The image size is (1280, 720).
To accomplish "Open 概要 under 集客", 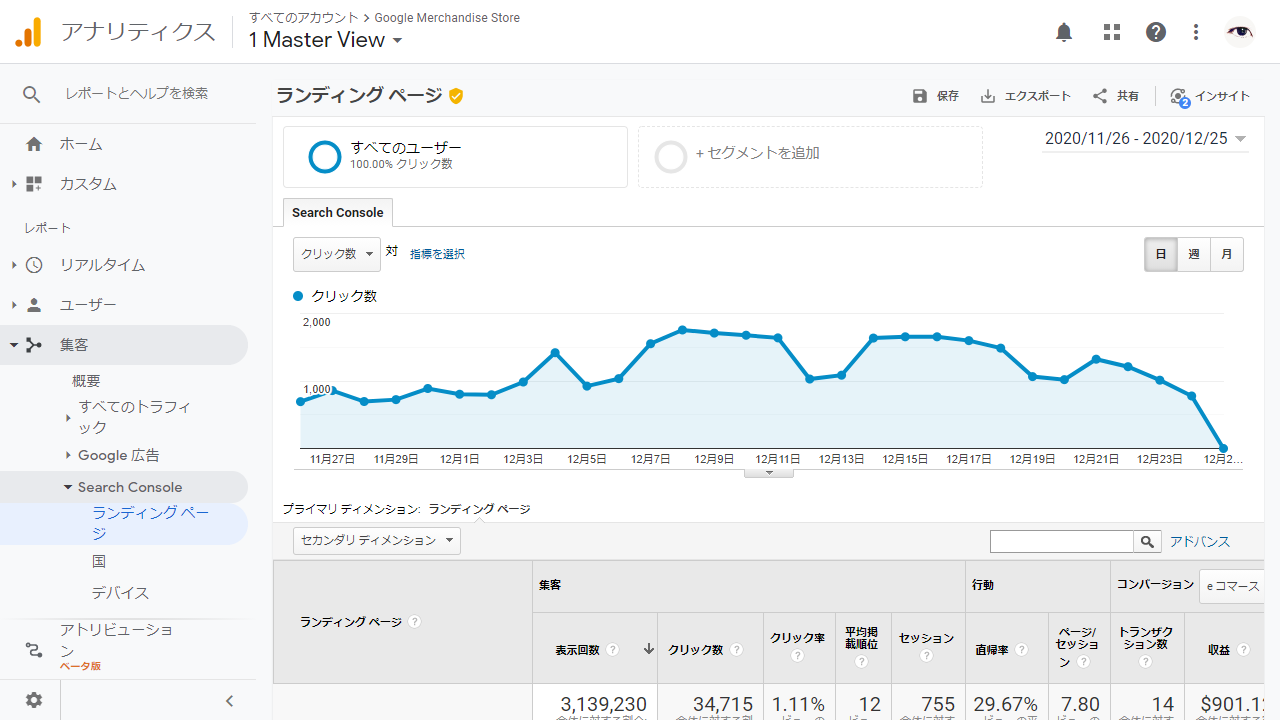I will [x=86, y=381].
